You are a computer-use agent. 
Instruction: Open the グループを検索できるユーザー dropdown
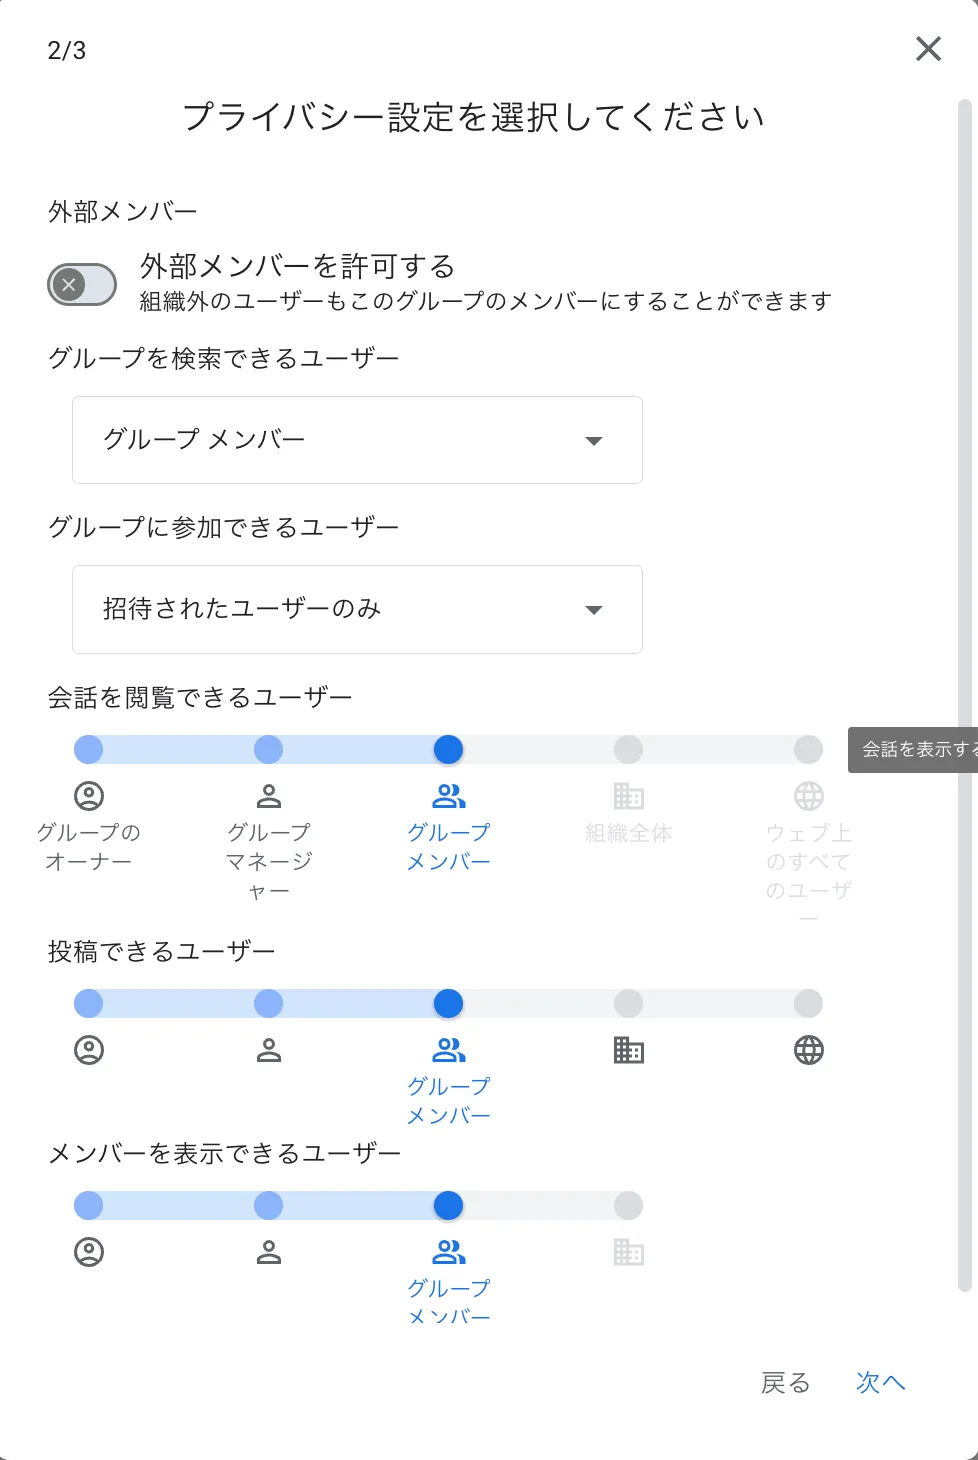(x=357, y=440)
